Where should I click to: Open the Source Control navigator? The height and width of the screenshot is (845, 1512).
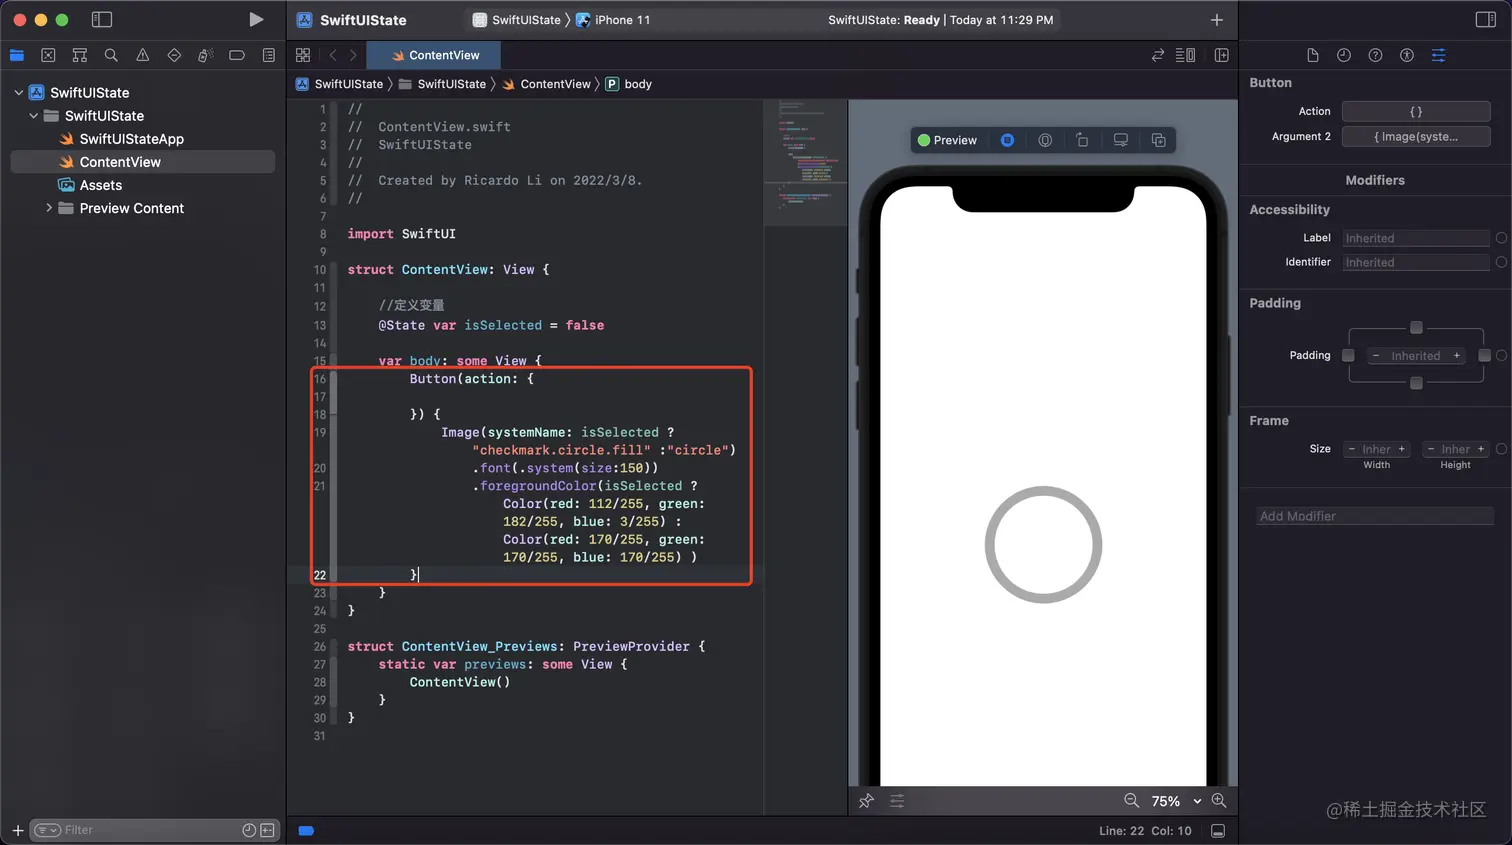48,55
